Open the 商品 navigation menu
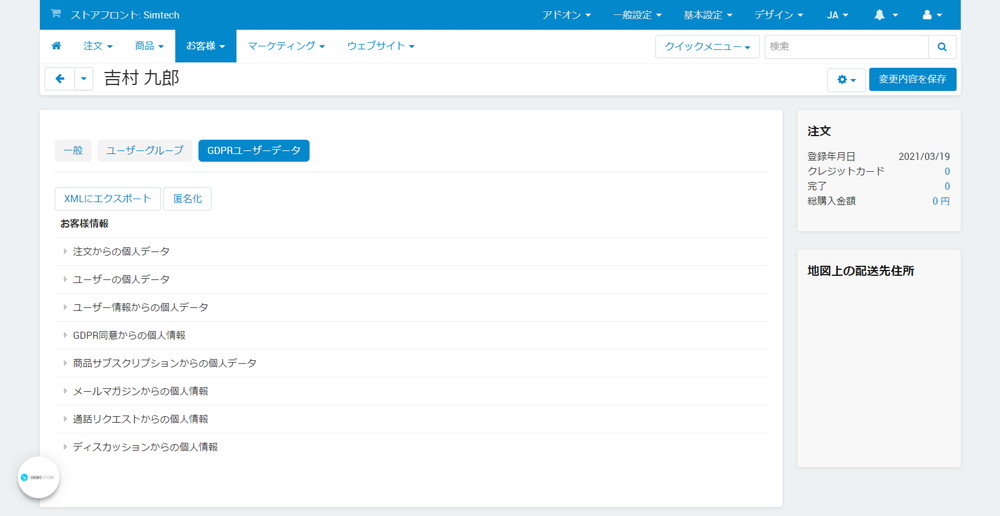Screen dimensions: 1000x516 point(149,46)
